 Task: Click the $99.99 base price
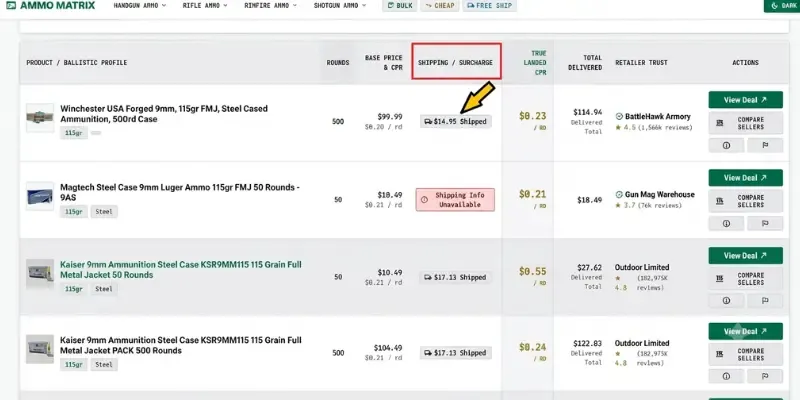coord(390,117)
